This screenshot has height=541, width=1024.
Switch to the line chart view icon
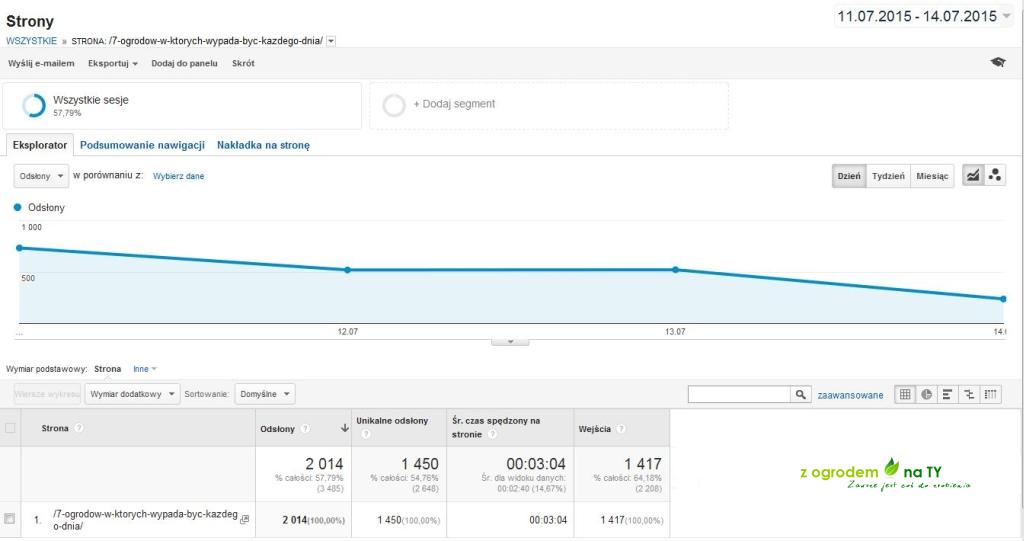[972, 175]
